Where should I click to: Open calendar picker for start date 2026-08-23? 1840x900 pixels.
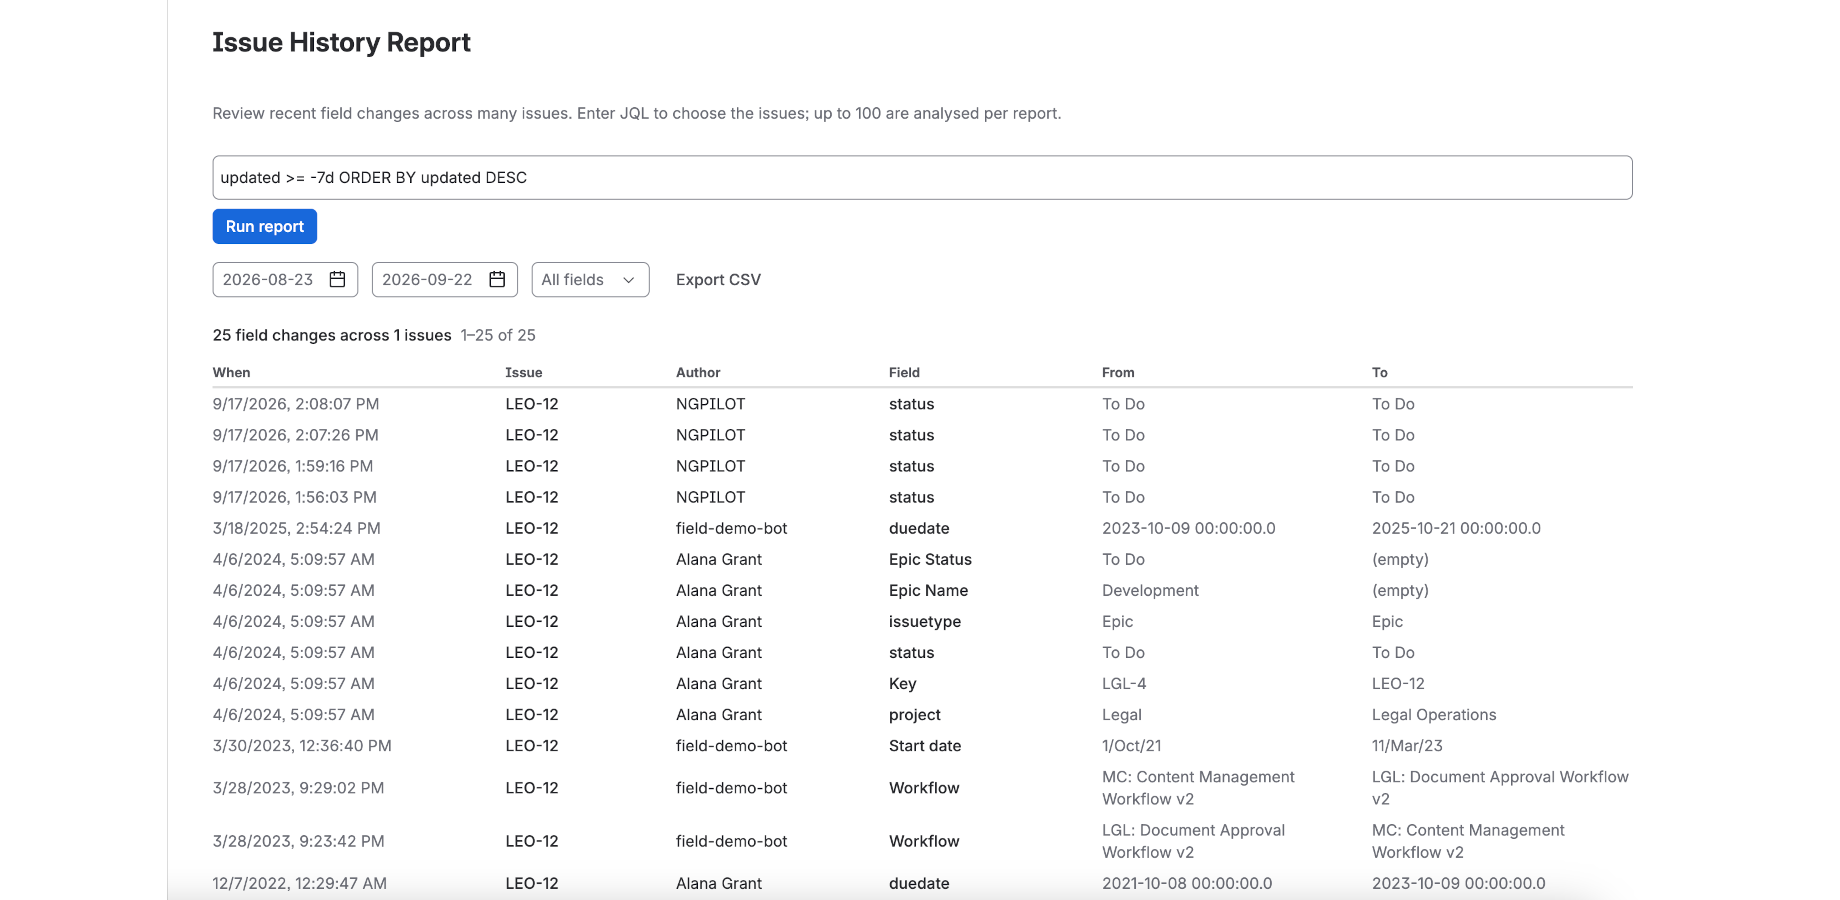(337, 280)
